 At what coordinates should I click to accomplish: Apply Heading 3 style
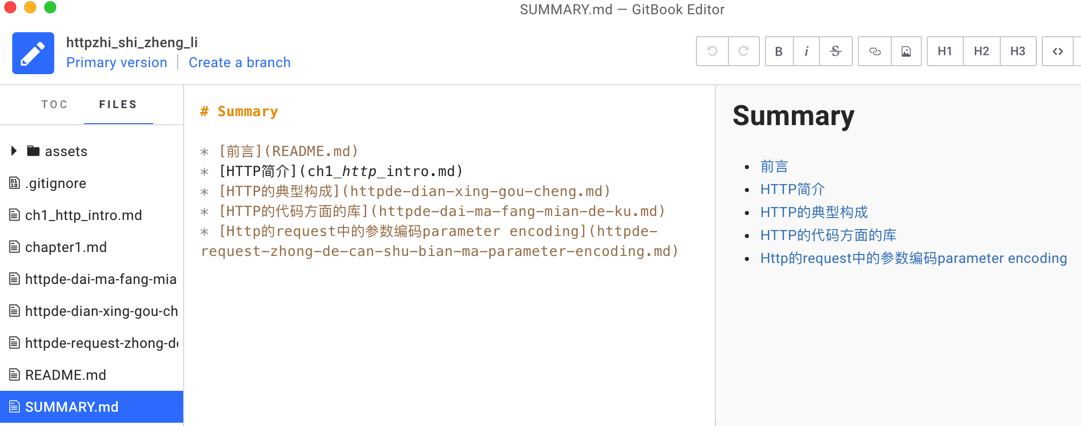1018,52
